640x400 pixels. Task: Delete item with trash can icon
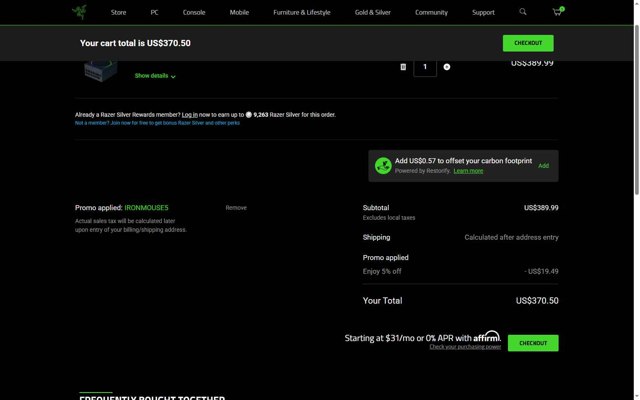click(x=403, y=67)
